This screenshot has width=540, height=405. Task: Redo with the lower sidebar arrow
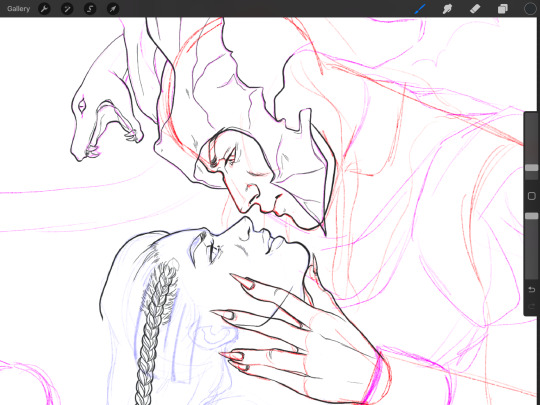[531, 306]
